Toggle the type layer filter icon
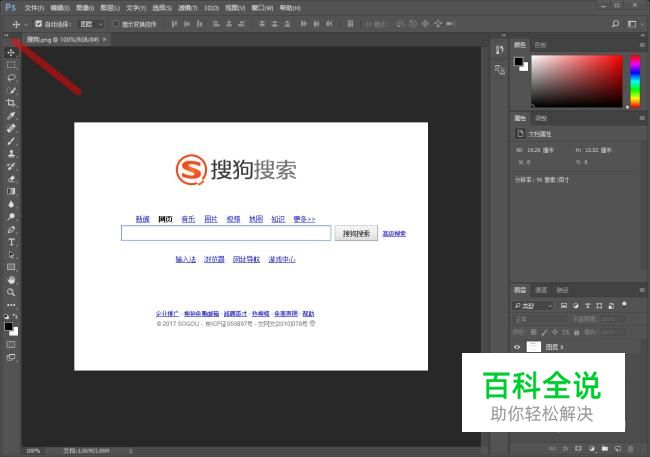 coord(587,306)
